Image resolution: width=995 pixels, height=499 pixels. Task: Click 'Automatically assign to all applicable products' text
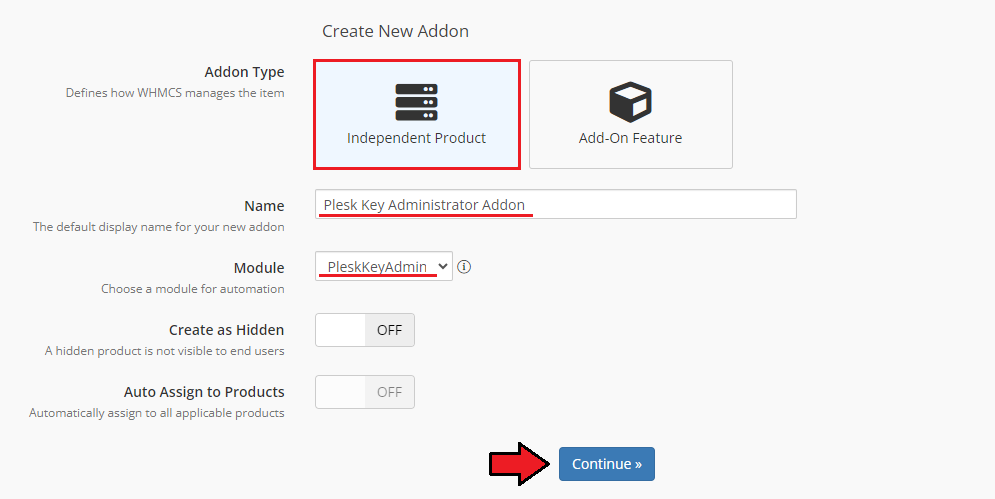point(157,413)
